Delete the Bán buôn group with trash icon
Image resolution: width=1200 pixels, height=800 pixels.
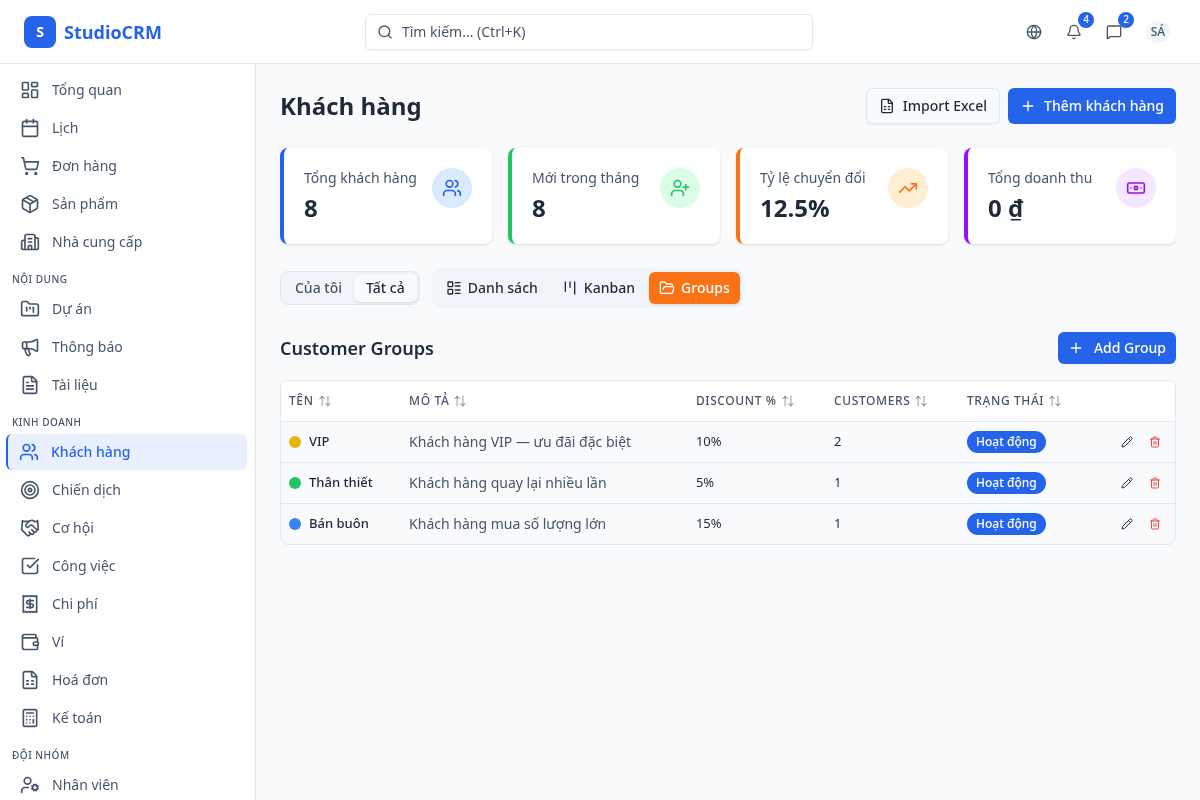[1155, 524]
